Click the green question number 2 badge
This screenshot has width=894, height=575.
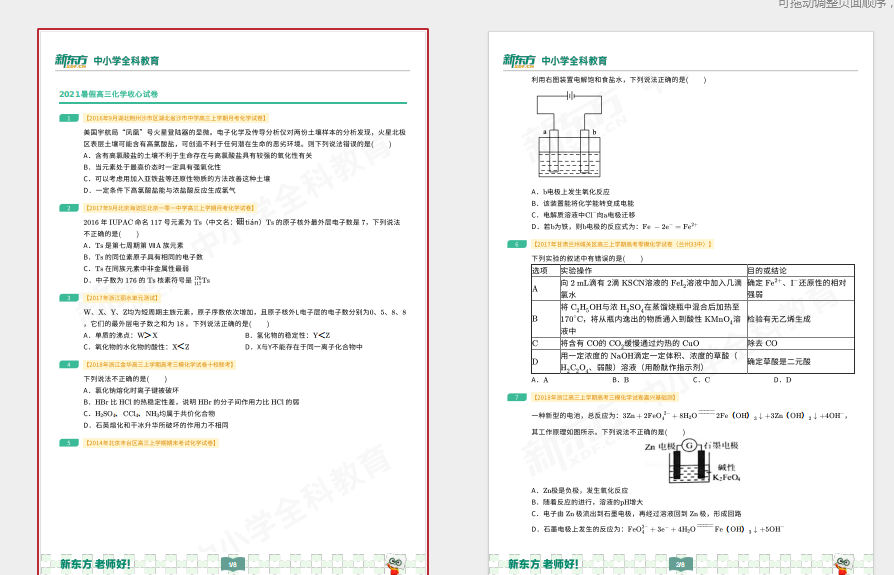[x=69, y=208]
